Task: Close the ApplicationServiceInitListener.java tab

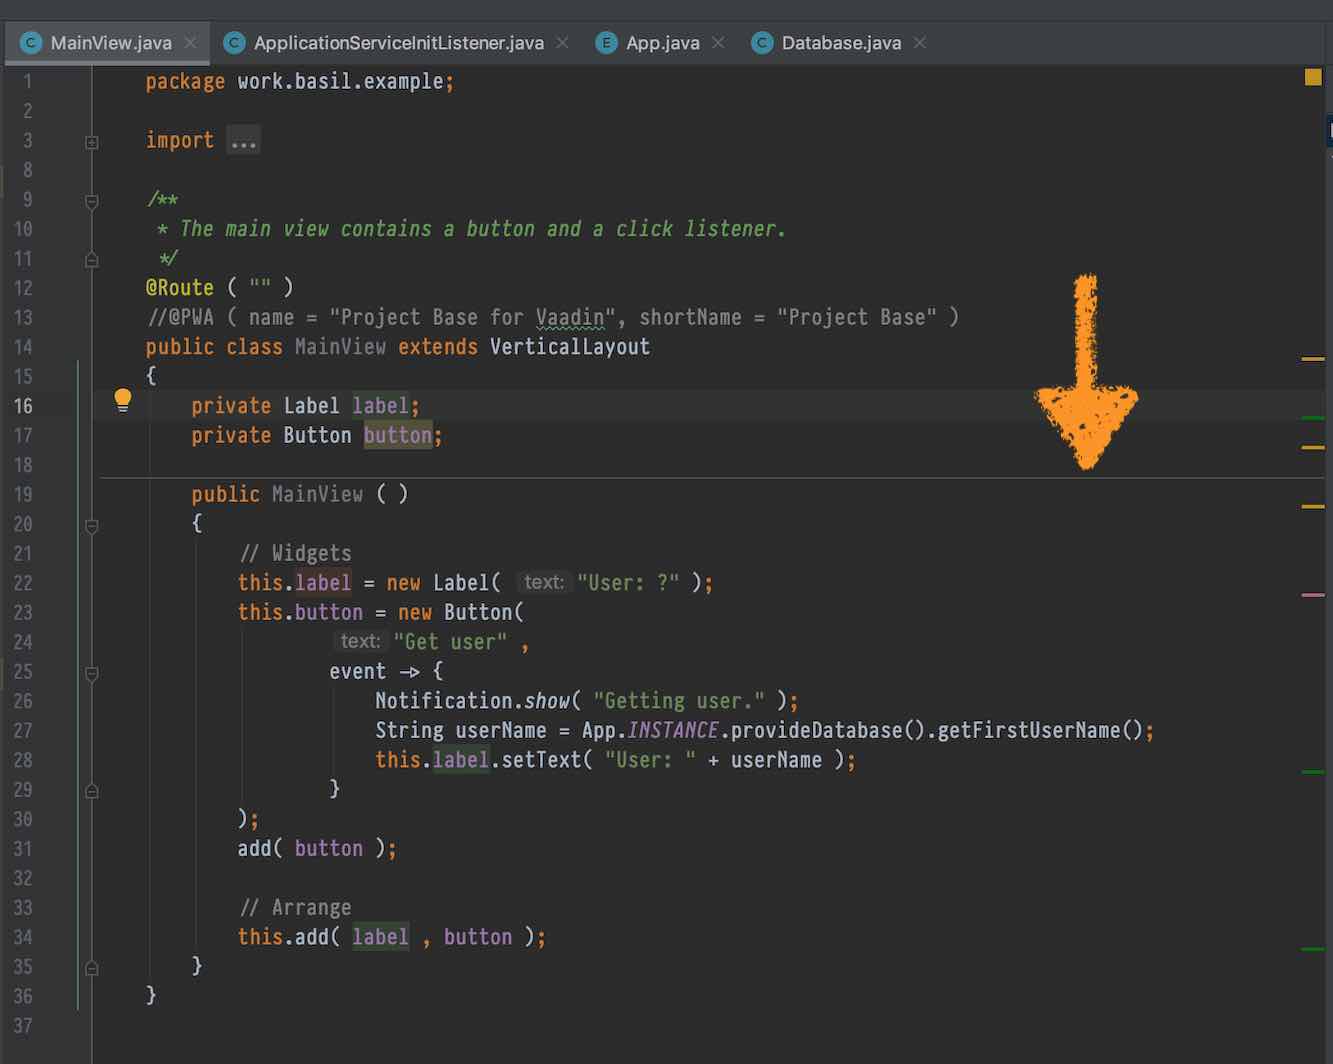Action: tap(562, 43)
